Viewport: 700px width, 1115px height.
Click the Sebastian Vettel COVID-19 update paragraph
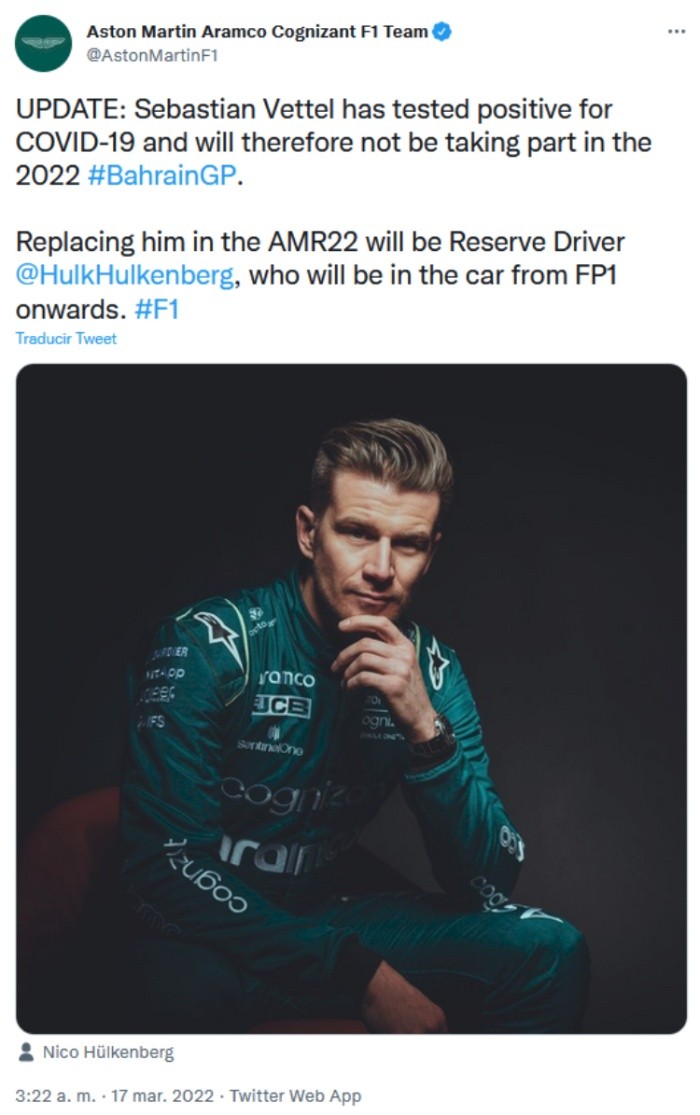click(330, 142)
